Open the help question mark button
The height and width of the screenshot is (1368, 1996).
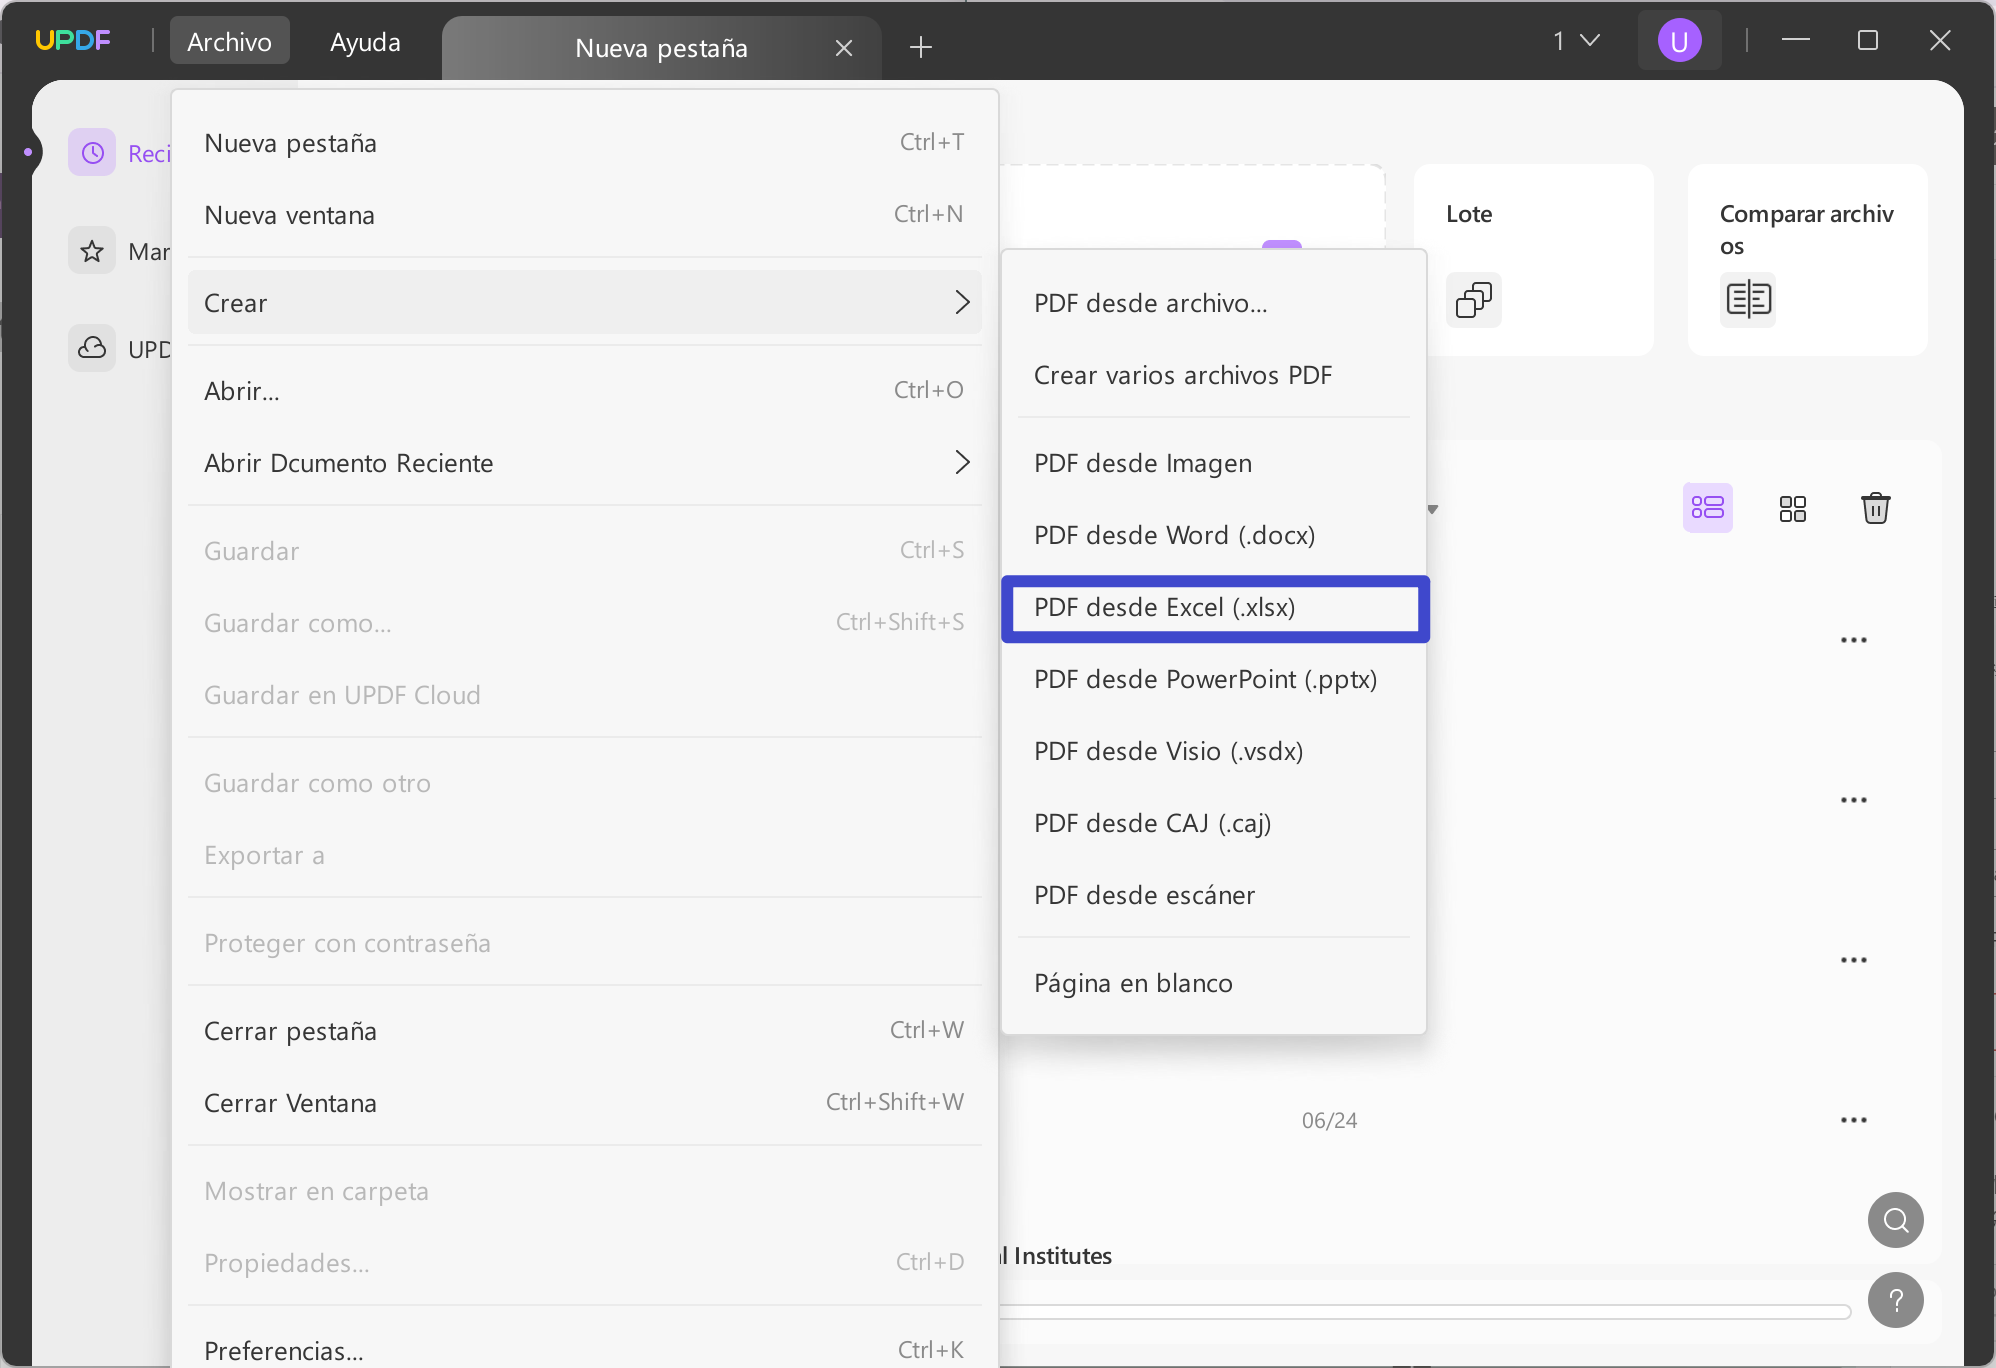(x=1895, y=1300)
